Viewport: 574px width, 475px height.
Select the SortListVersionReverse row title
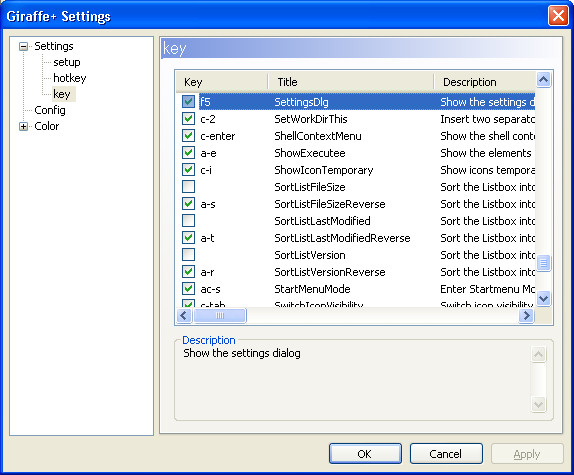(x=330, y=272)
